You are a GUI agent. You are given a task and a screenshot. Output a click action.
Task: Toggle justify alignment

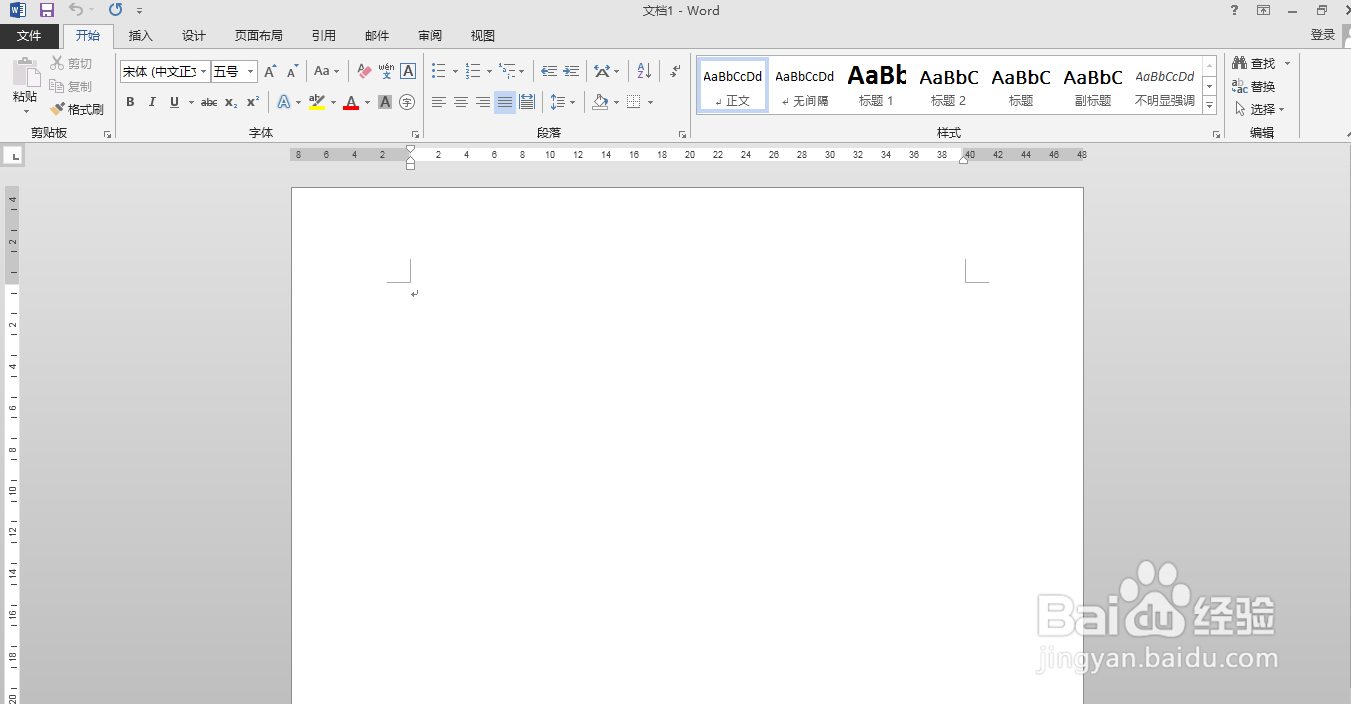[x=505, y=102]
